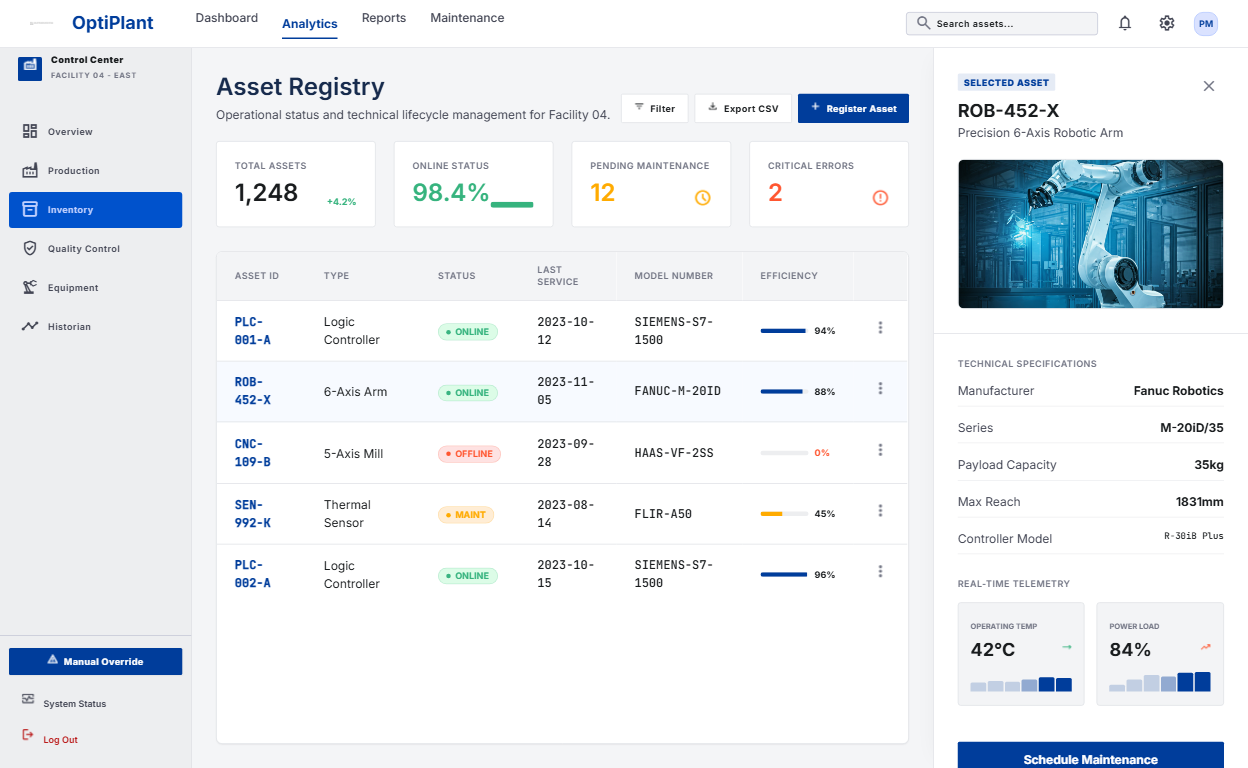Open the notifications bell

click(1125, 23)
